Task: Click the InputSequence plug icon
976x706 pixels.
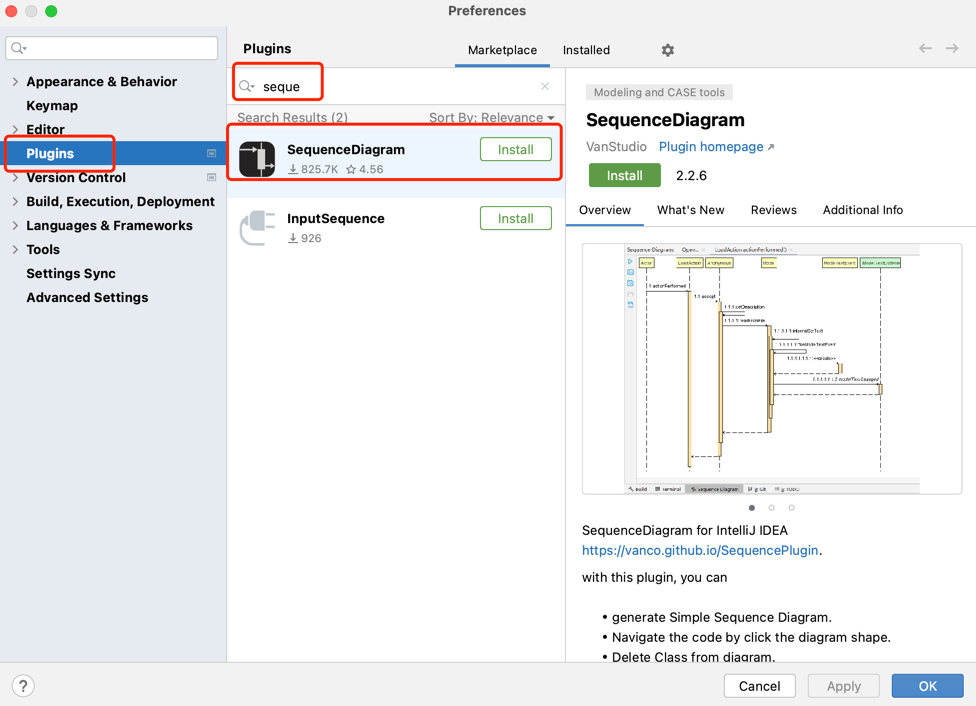Action: [257, 227]
